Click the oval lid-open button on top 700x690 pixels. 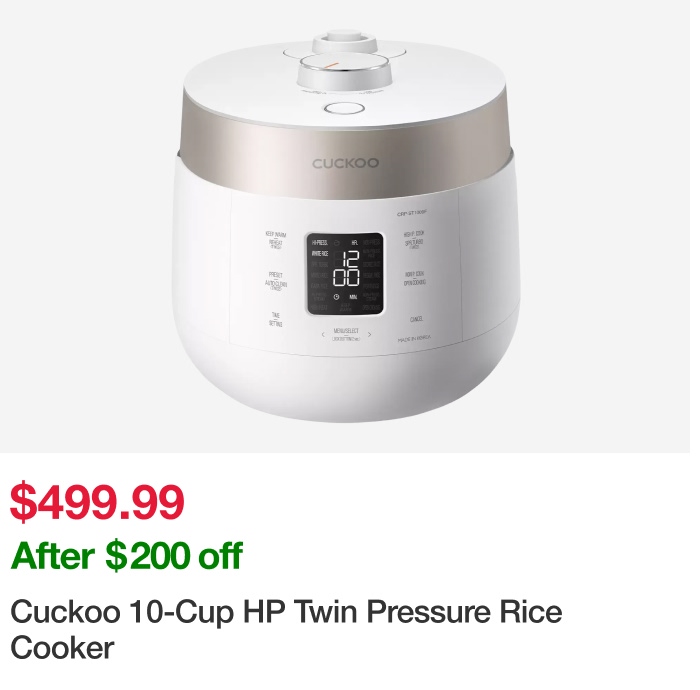[344, 108]
